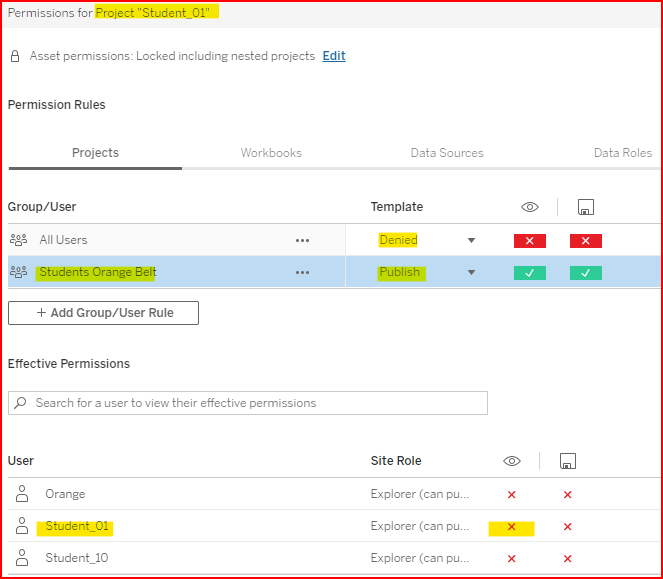
Task: Switch to the Workbooks tab
Action: (x=271, y=153)
